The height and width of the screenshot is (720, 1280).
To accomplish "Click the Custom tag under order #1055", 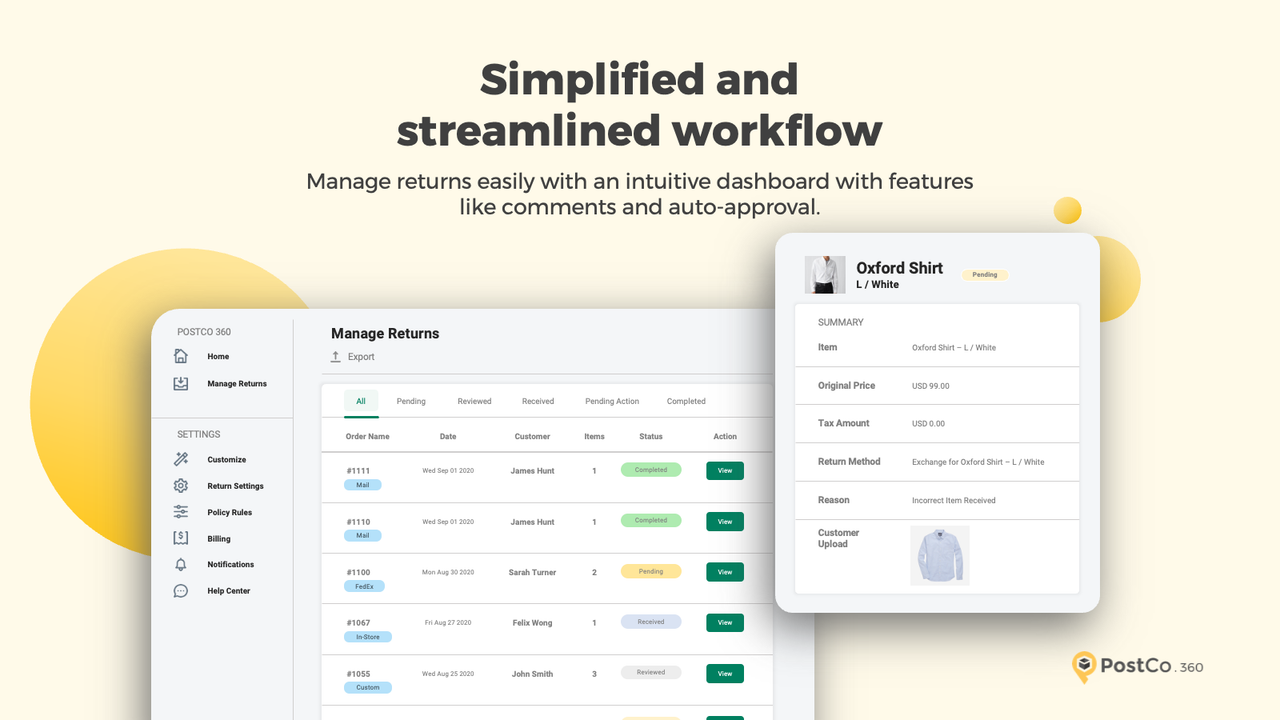I will pyautogui.click(x=368, y=688).
